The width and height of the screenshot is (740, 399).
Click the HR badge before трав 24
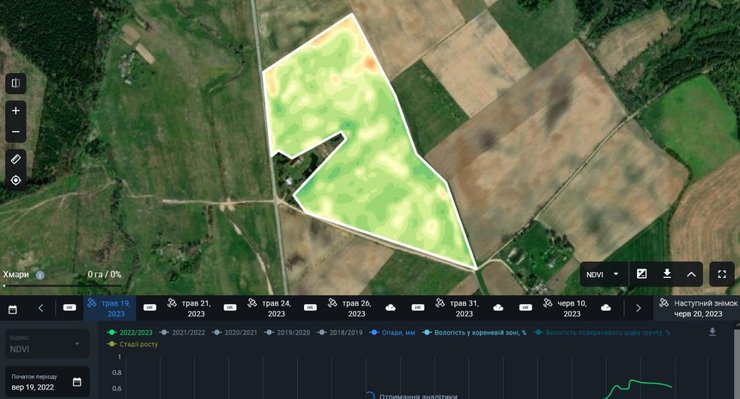tap(230, 308)
